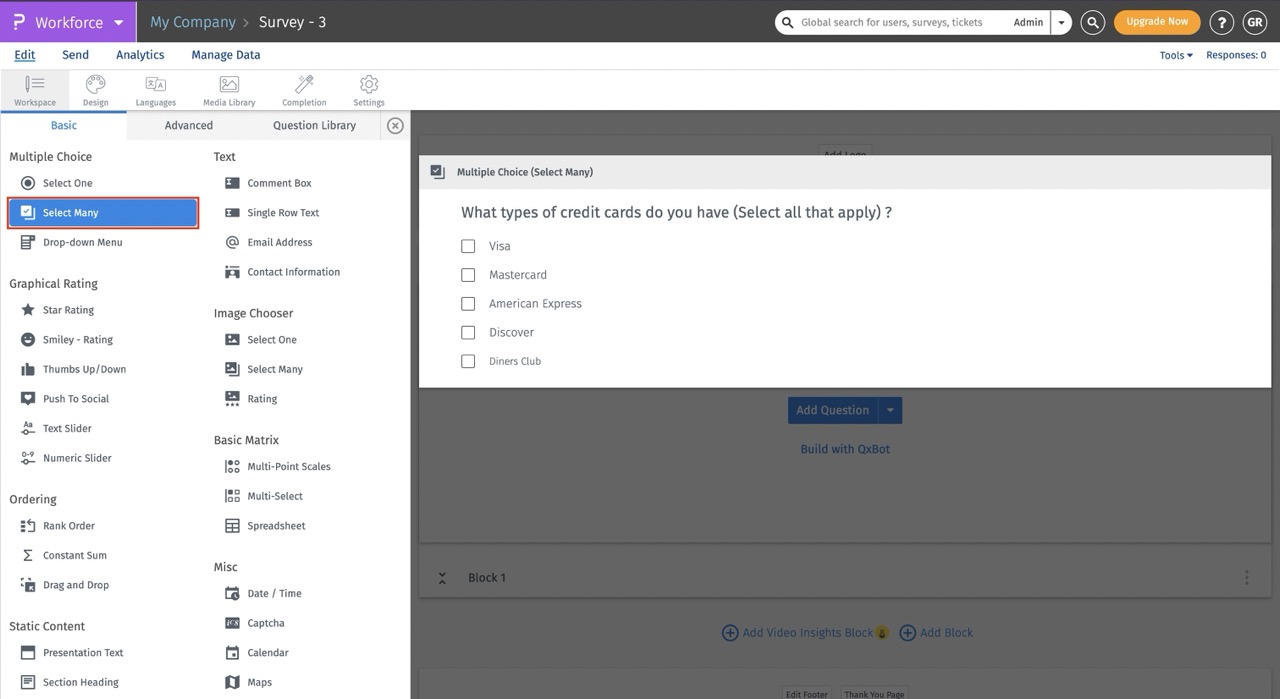The width and height of the screenshot is (1280, 699).
Task: Click the Upgrade Now button
Action: (x=1157, y=21)
